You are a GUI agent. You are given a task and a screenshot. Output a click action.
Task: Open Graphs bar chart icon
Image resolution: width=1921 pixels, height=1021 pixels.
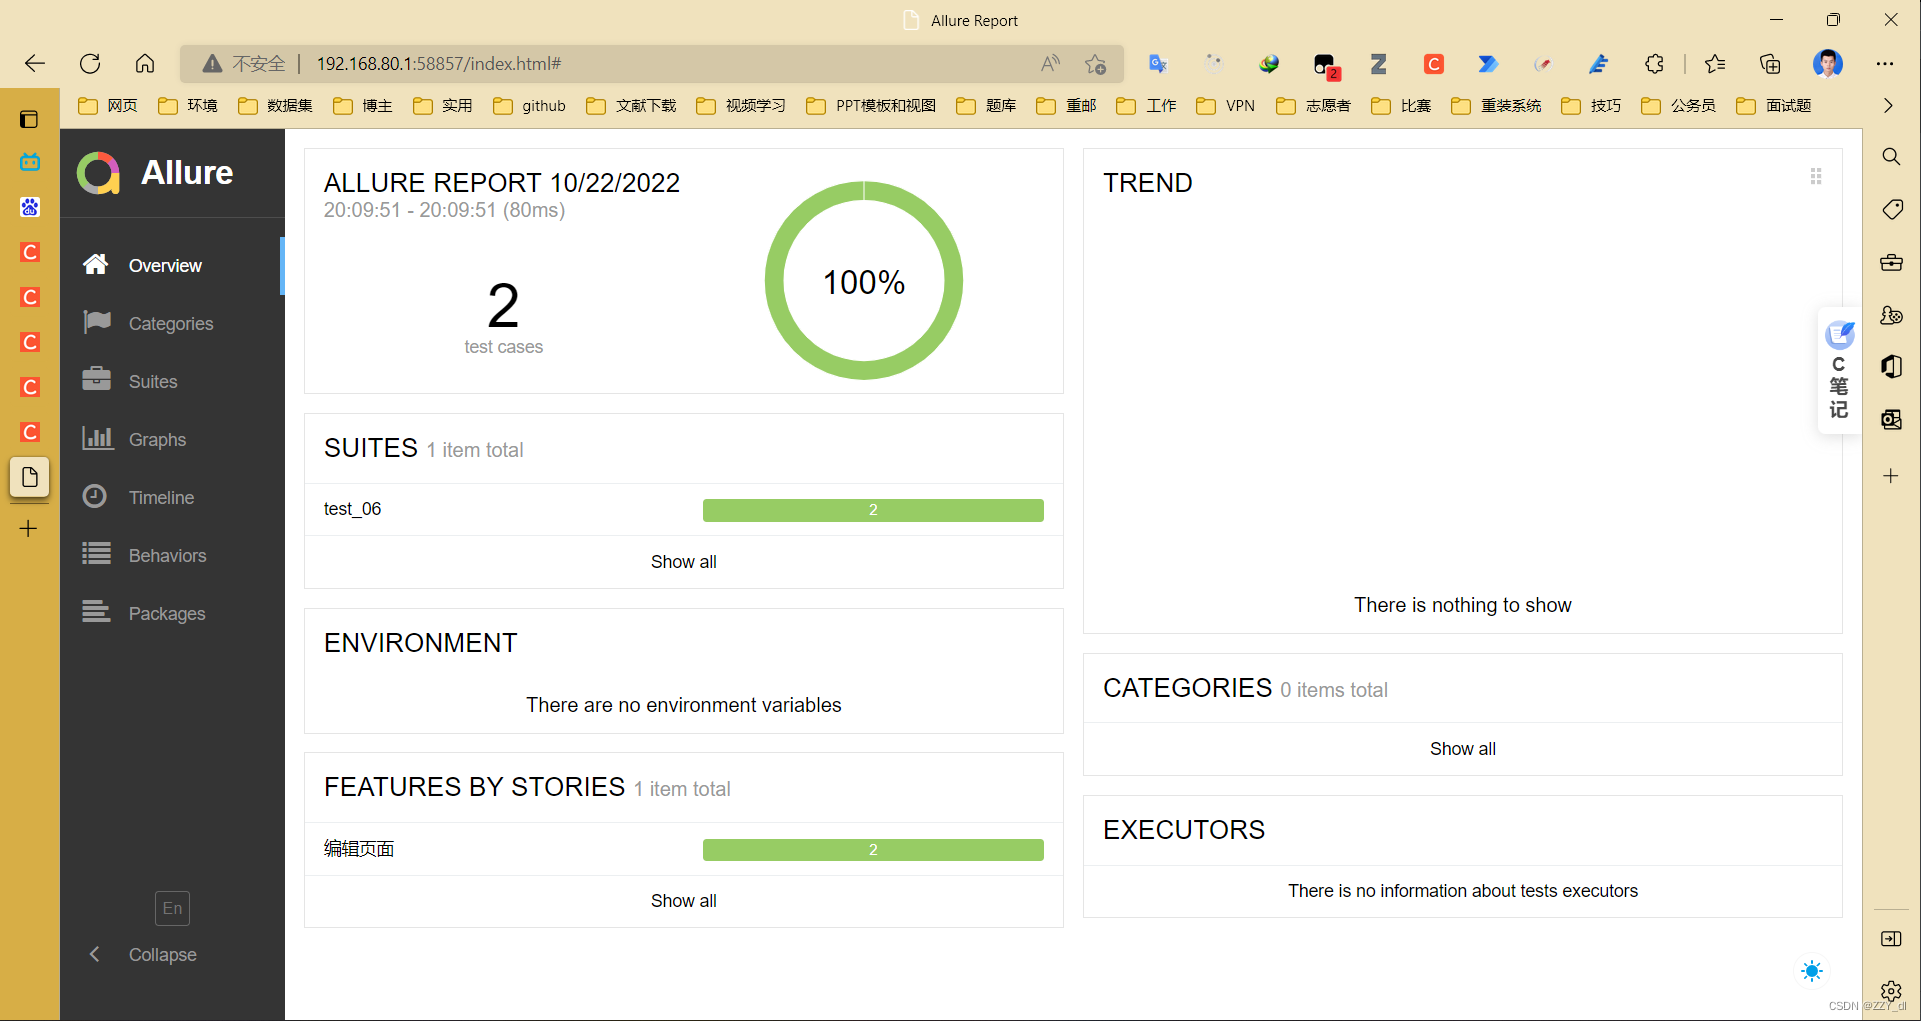pyautogui.click(x=96, y=438)
